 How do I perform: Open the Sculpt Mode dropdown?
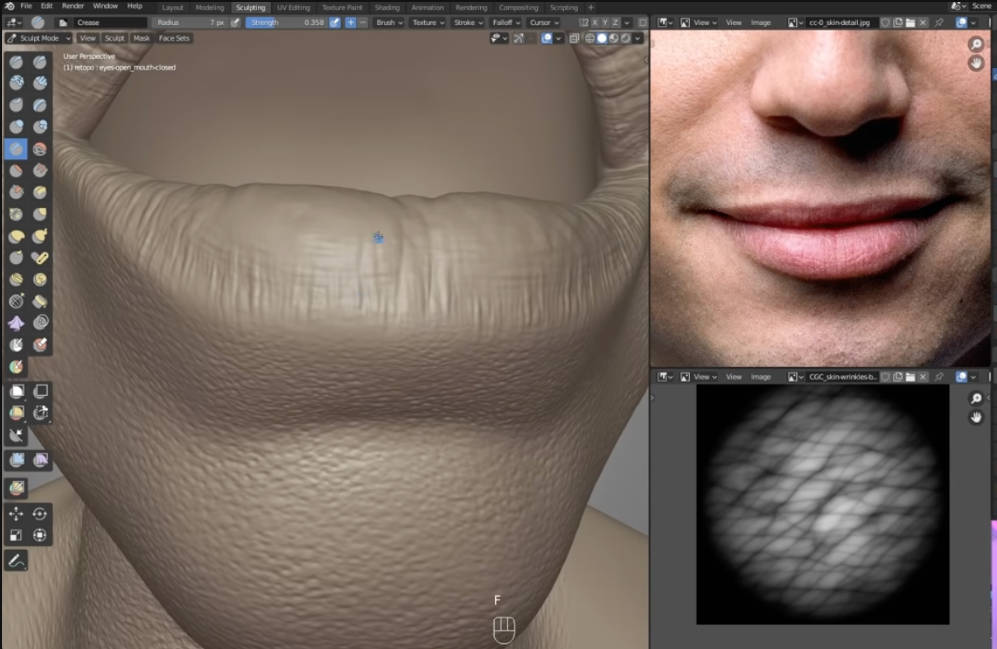pyautogui.click(x=38, y=38)
